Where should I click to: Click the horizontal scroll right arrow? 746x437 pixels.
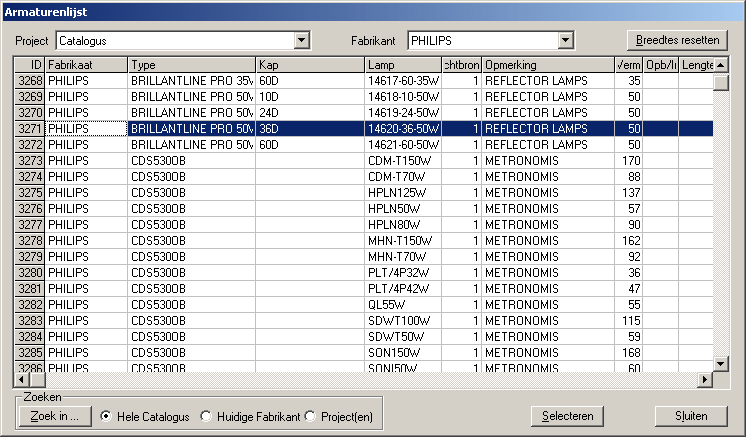pyautogui.click(x=705, y=379)
